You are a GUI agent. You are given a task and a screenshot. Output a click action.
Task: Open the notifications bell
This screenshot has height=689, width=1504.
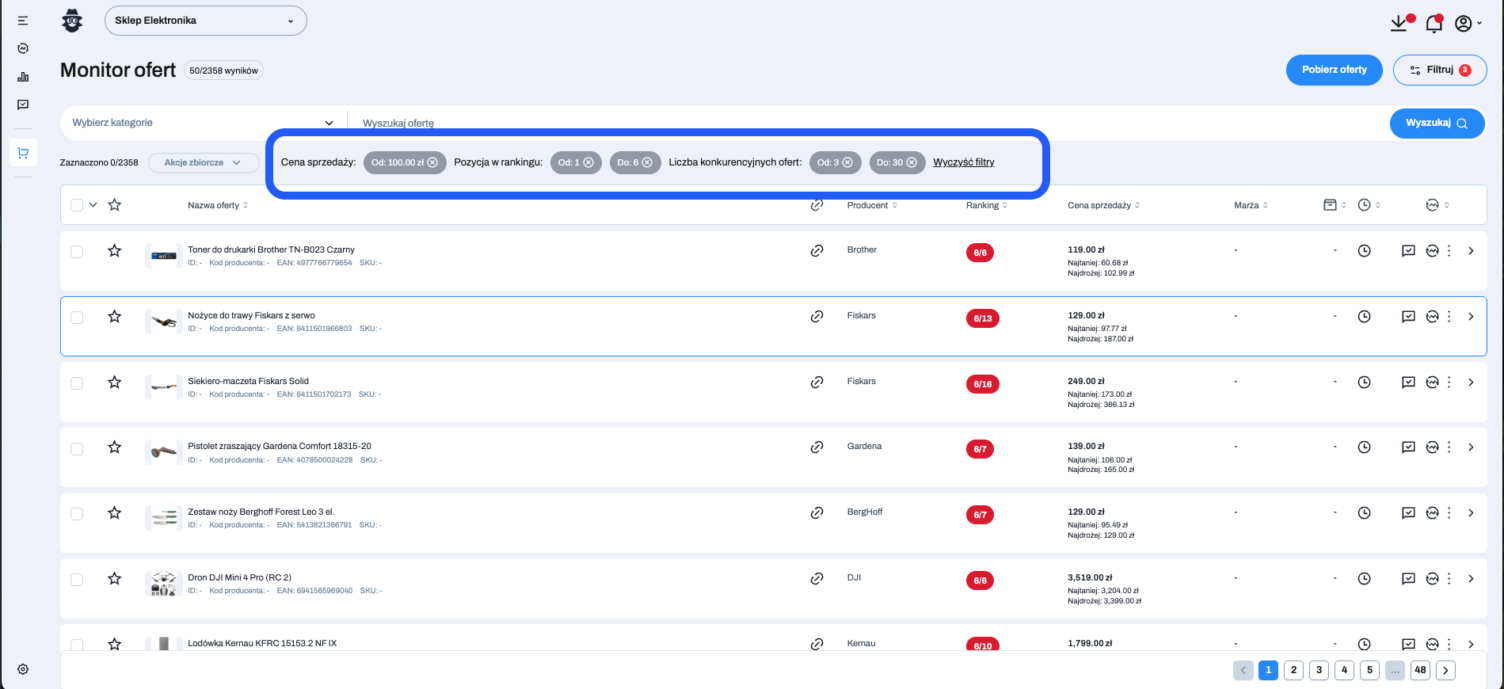click(x=1433, y=23)
